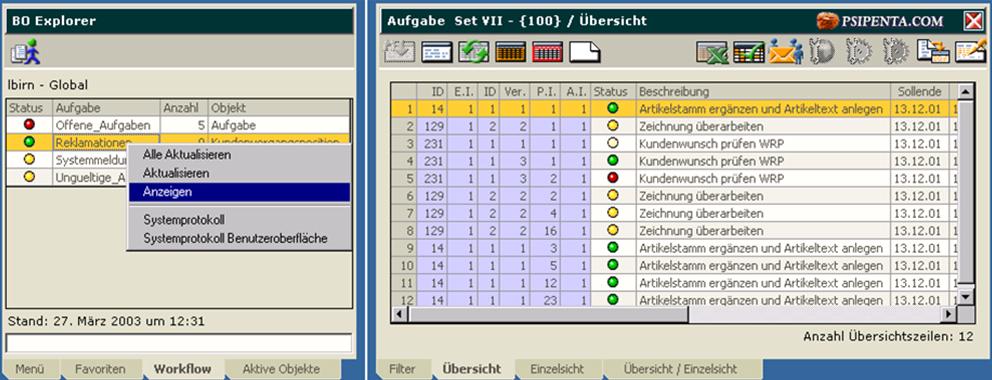Open the 'Übersicht / Einzelsicht' tab
Viewport: 992px width, 380px height.
pyautogui.click(x=680, y=369)
